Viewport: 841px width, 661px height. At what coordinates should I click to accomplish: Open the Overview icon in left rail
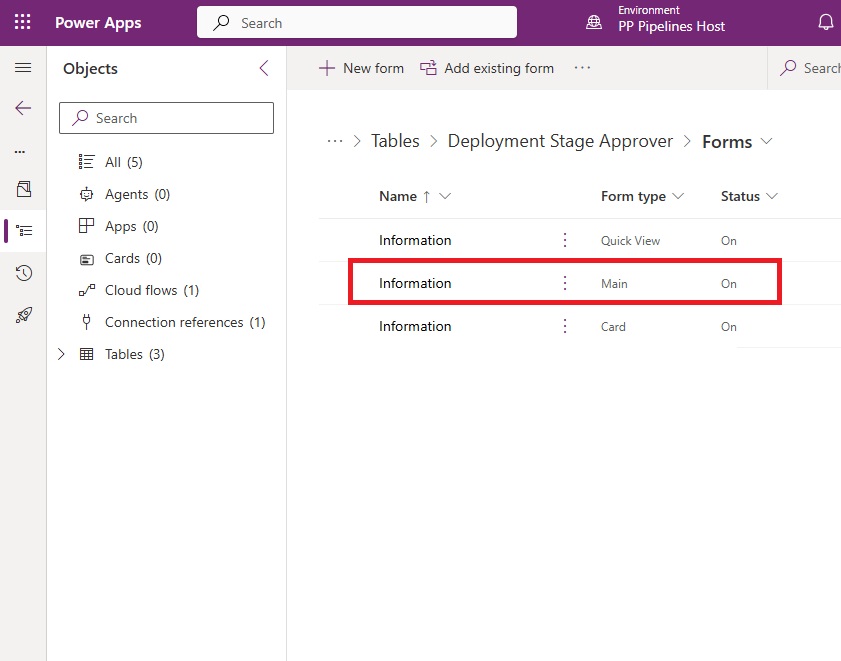click(x=24, y=189)
